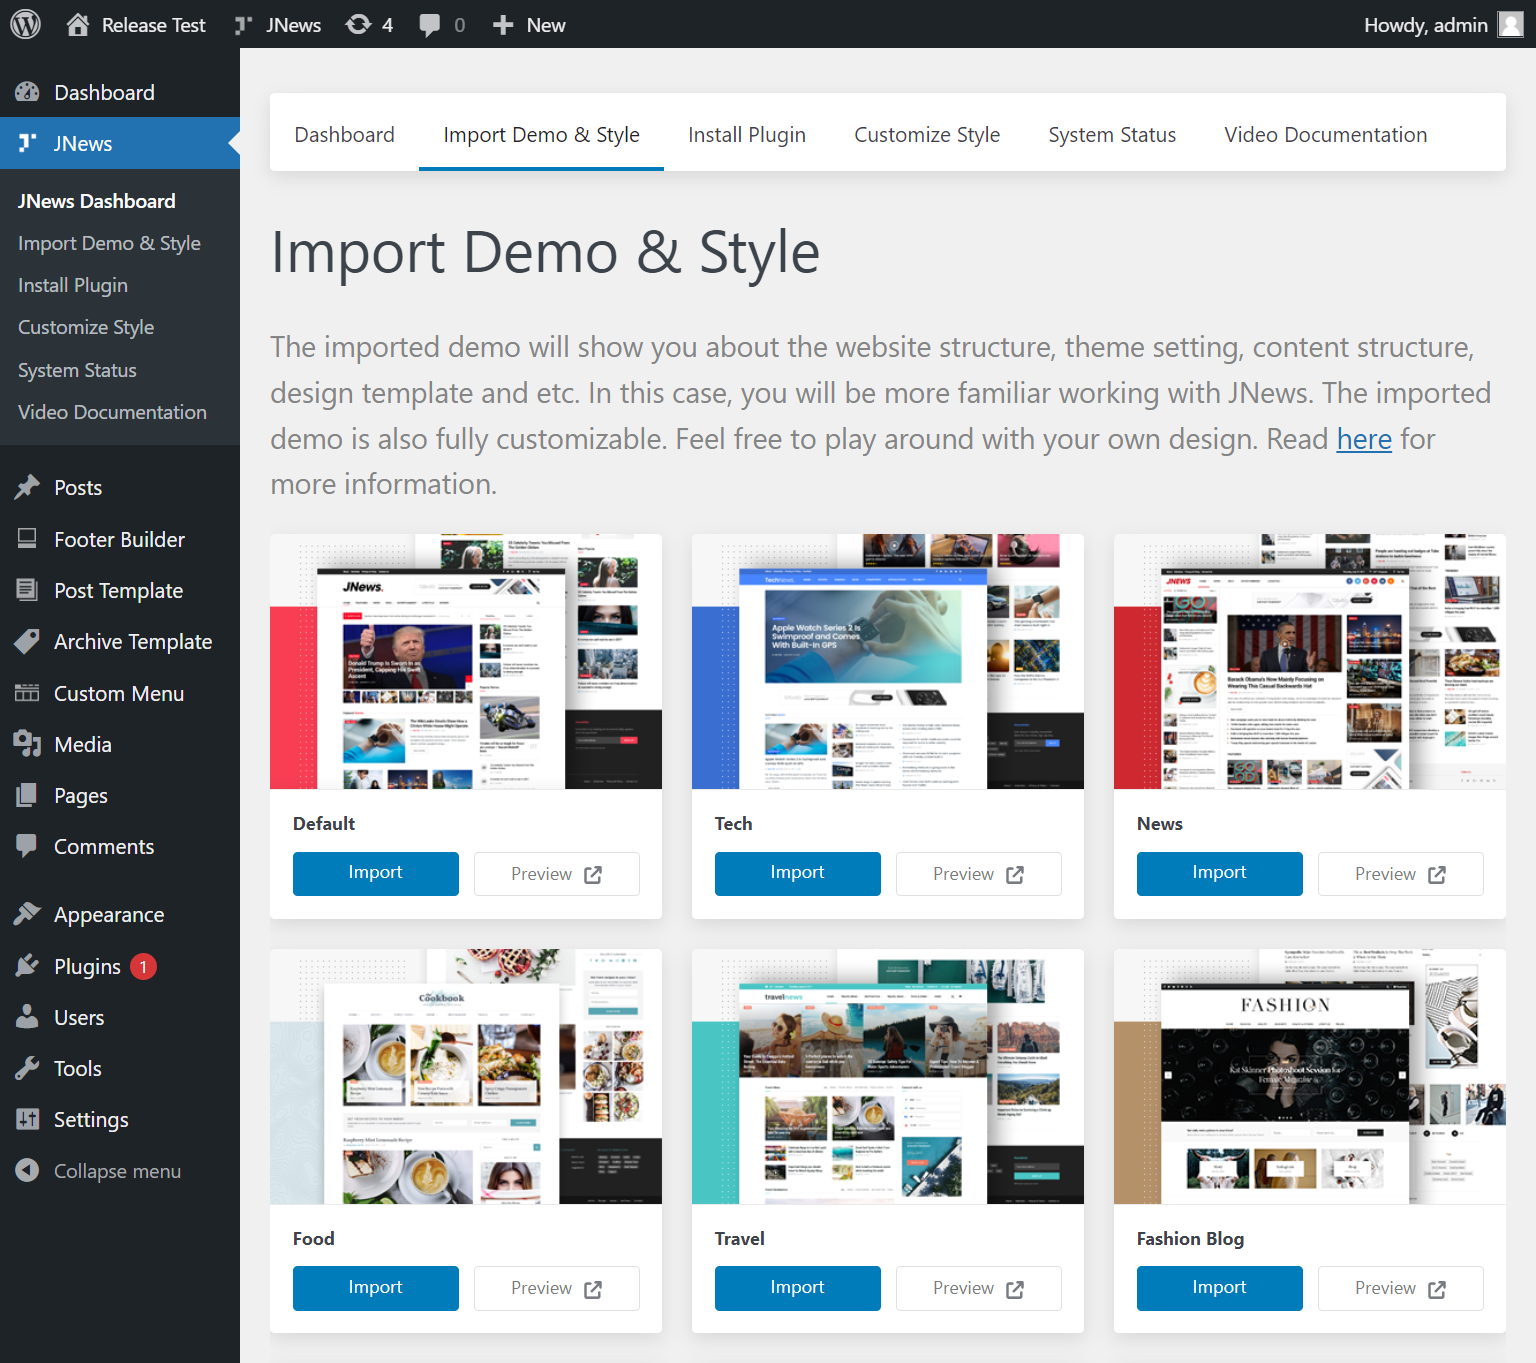Click the Custom Menu icon
Viewport: 1536px width, 1363px height.
click(x=27, y=693)
